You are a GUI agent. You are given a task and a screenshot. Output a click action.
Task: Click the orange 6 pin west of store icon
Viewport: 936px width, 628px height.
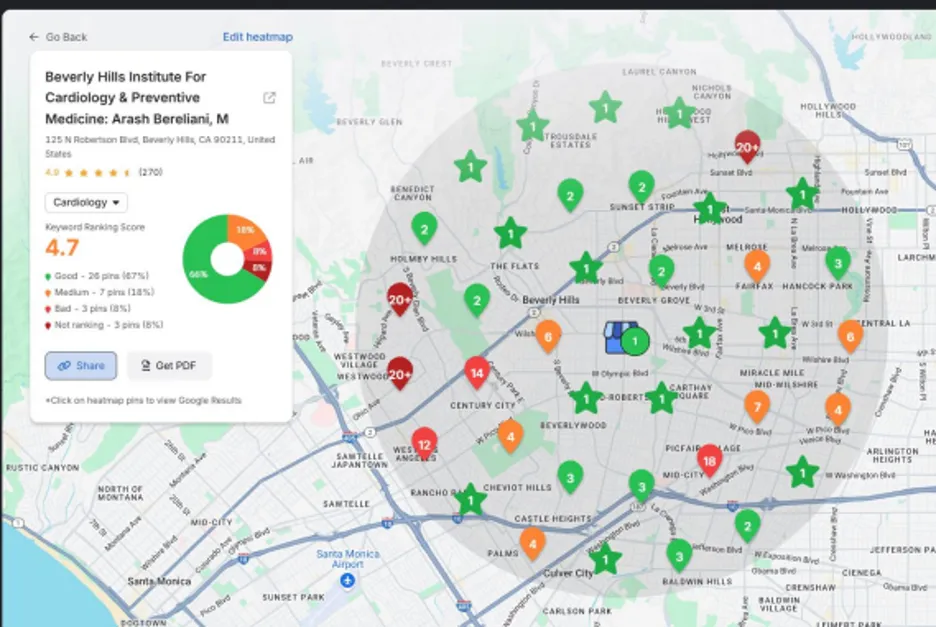(x=548, y=337)
